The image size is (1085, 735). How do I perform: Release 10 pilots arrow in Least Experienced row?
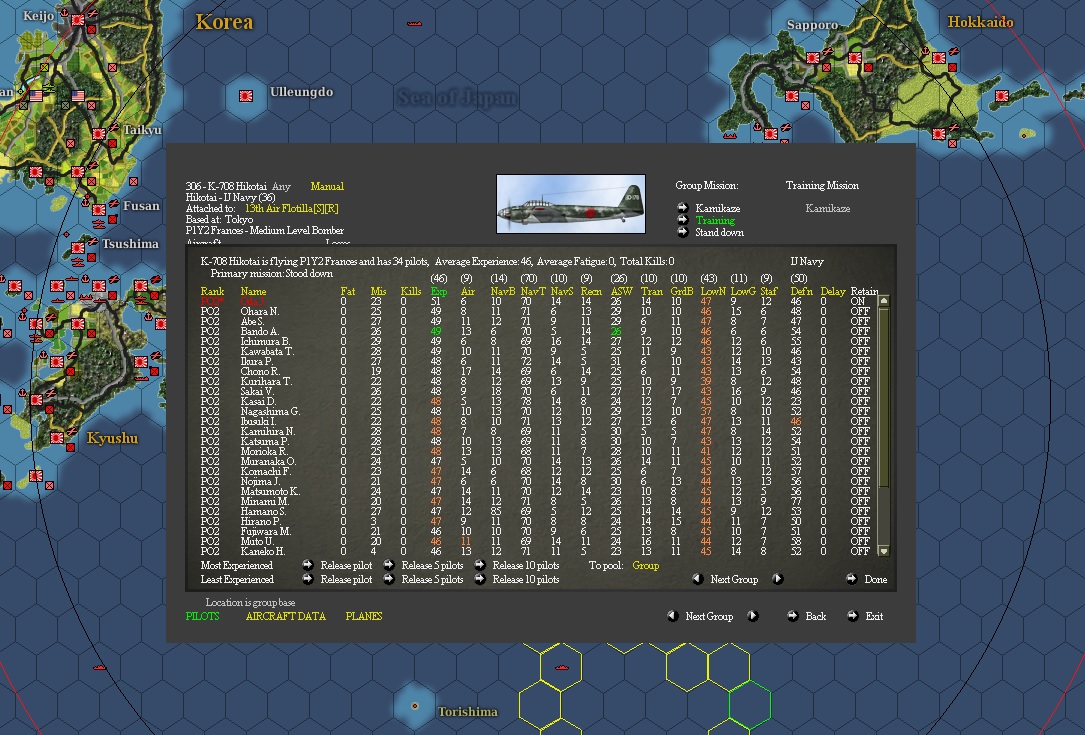click(480, 579)
